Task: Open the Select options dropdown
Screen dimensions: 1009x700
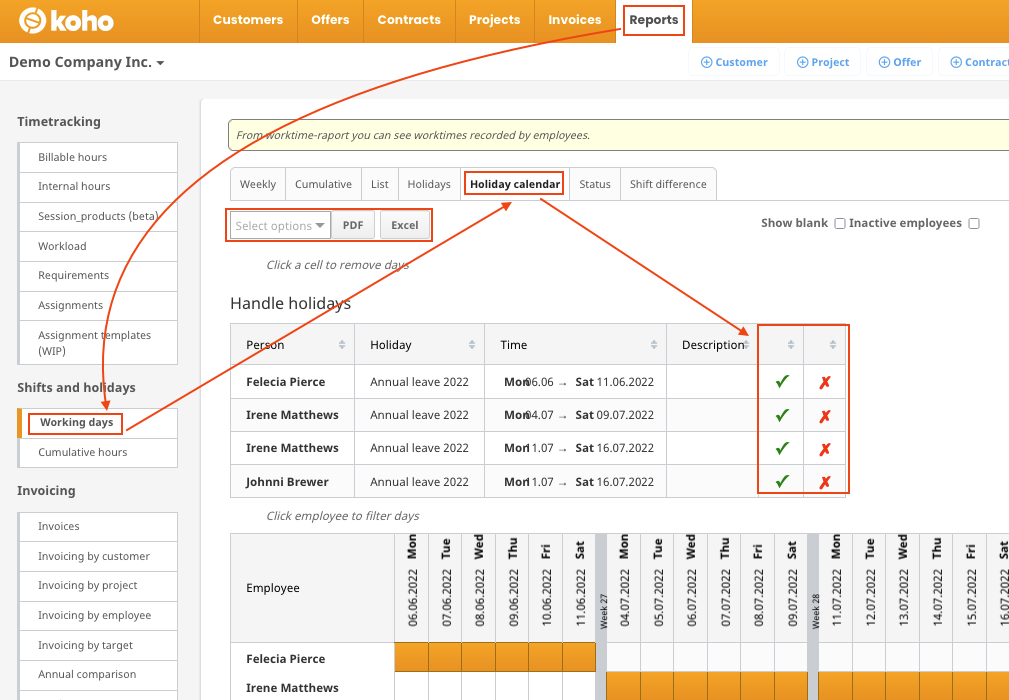Action: [281, 226]
